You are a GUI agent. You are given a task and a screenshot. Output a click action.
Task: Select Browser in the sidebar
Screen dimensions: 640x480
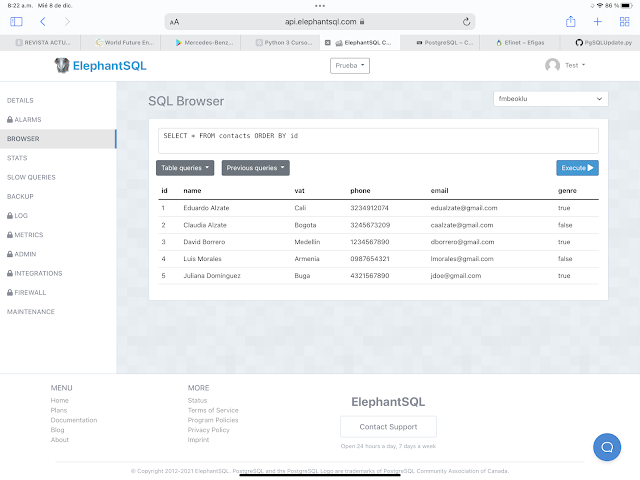[58, 139]
